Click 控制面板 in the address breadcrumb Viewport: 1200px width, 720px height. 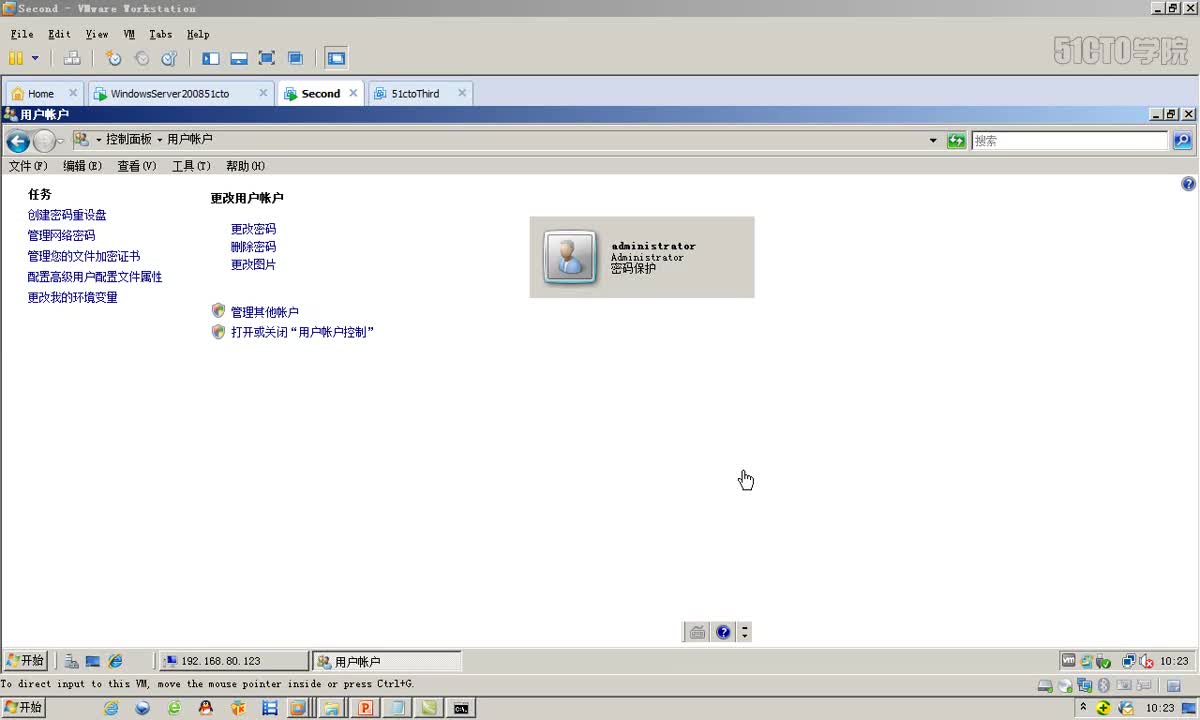(129, 140)
